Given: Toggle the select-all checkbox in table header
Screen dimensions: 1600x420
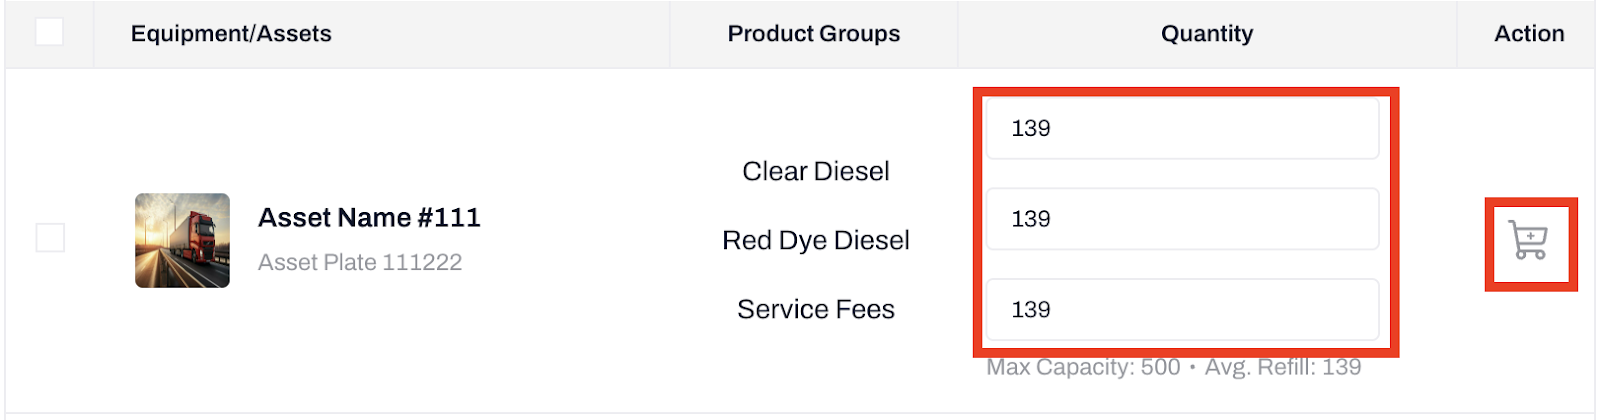Looking at the screenshot, I should coord(49,32).
